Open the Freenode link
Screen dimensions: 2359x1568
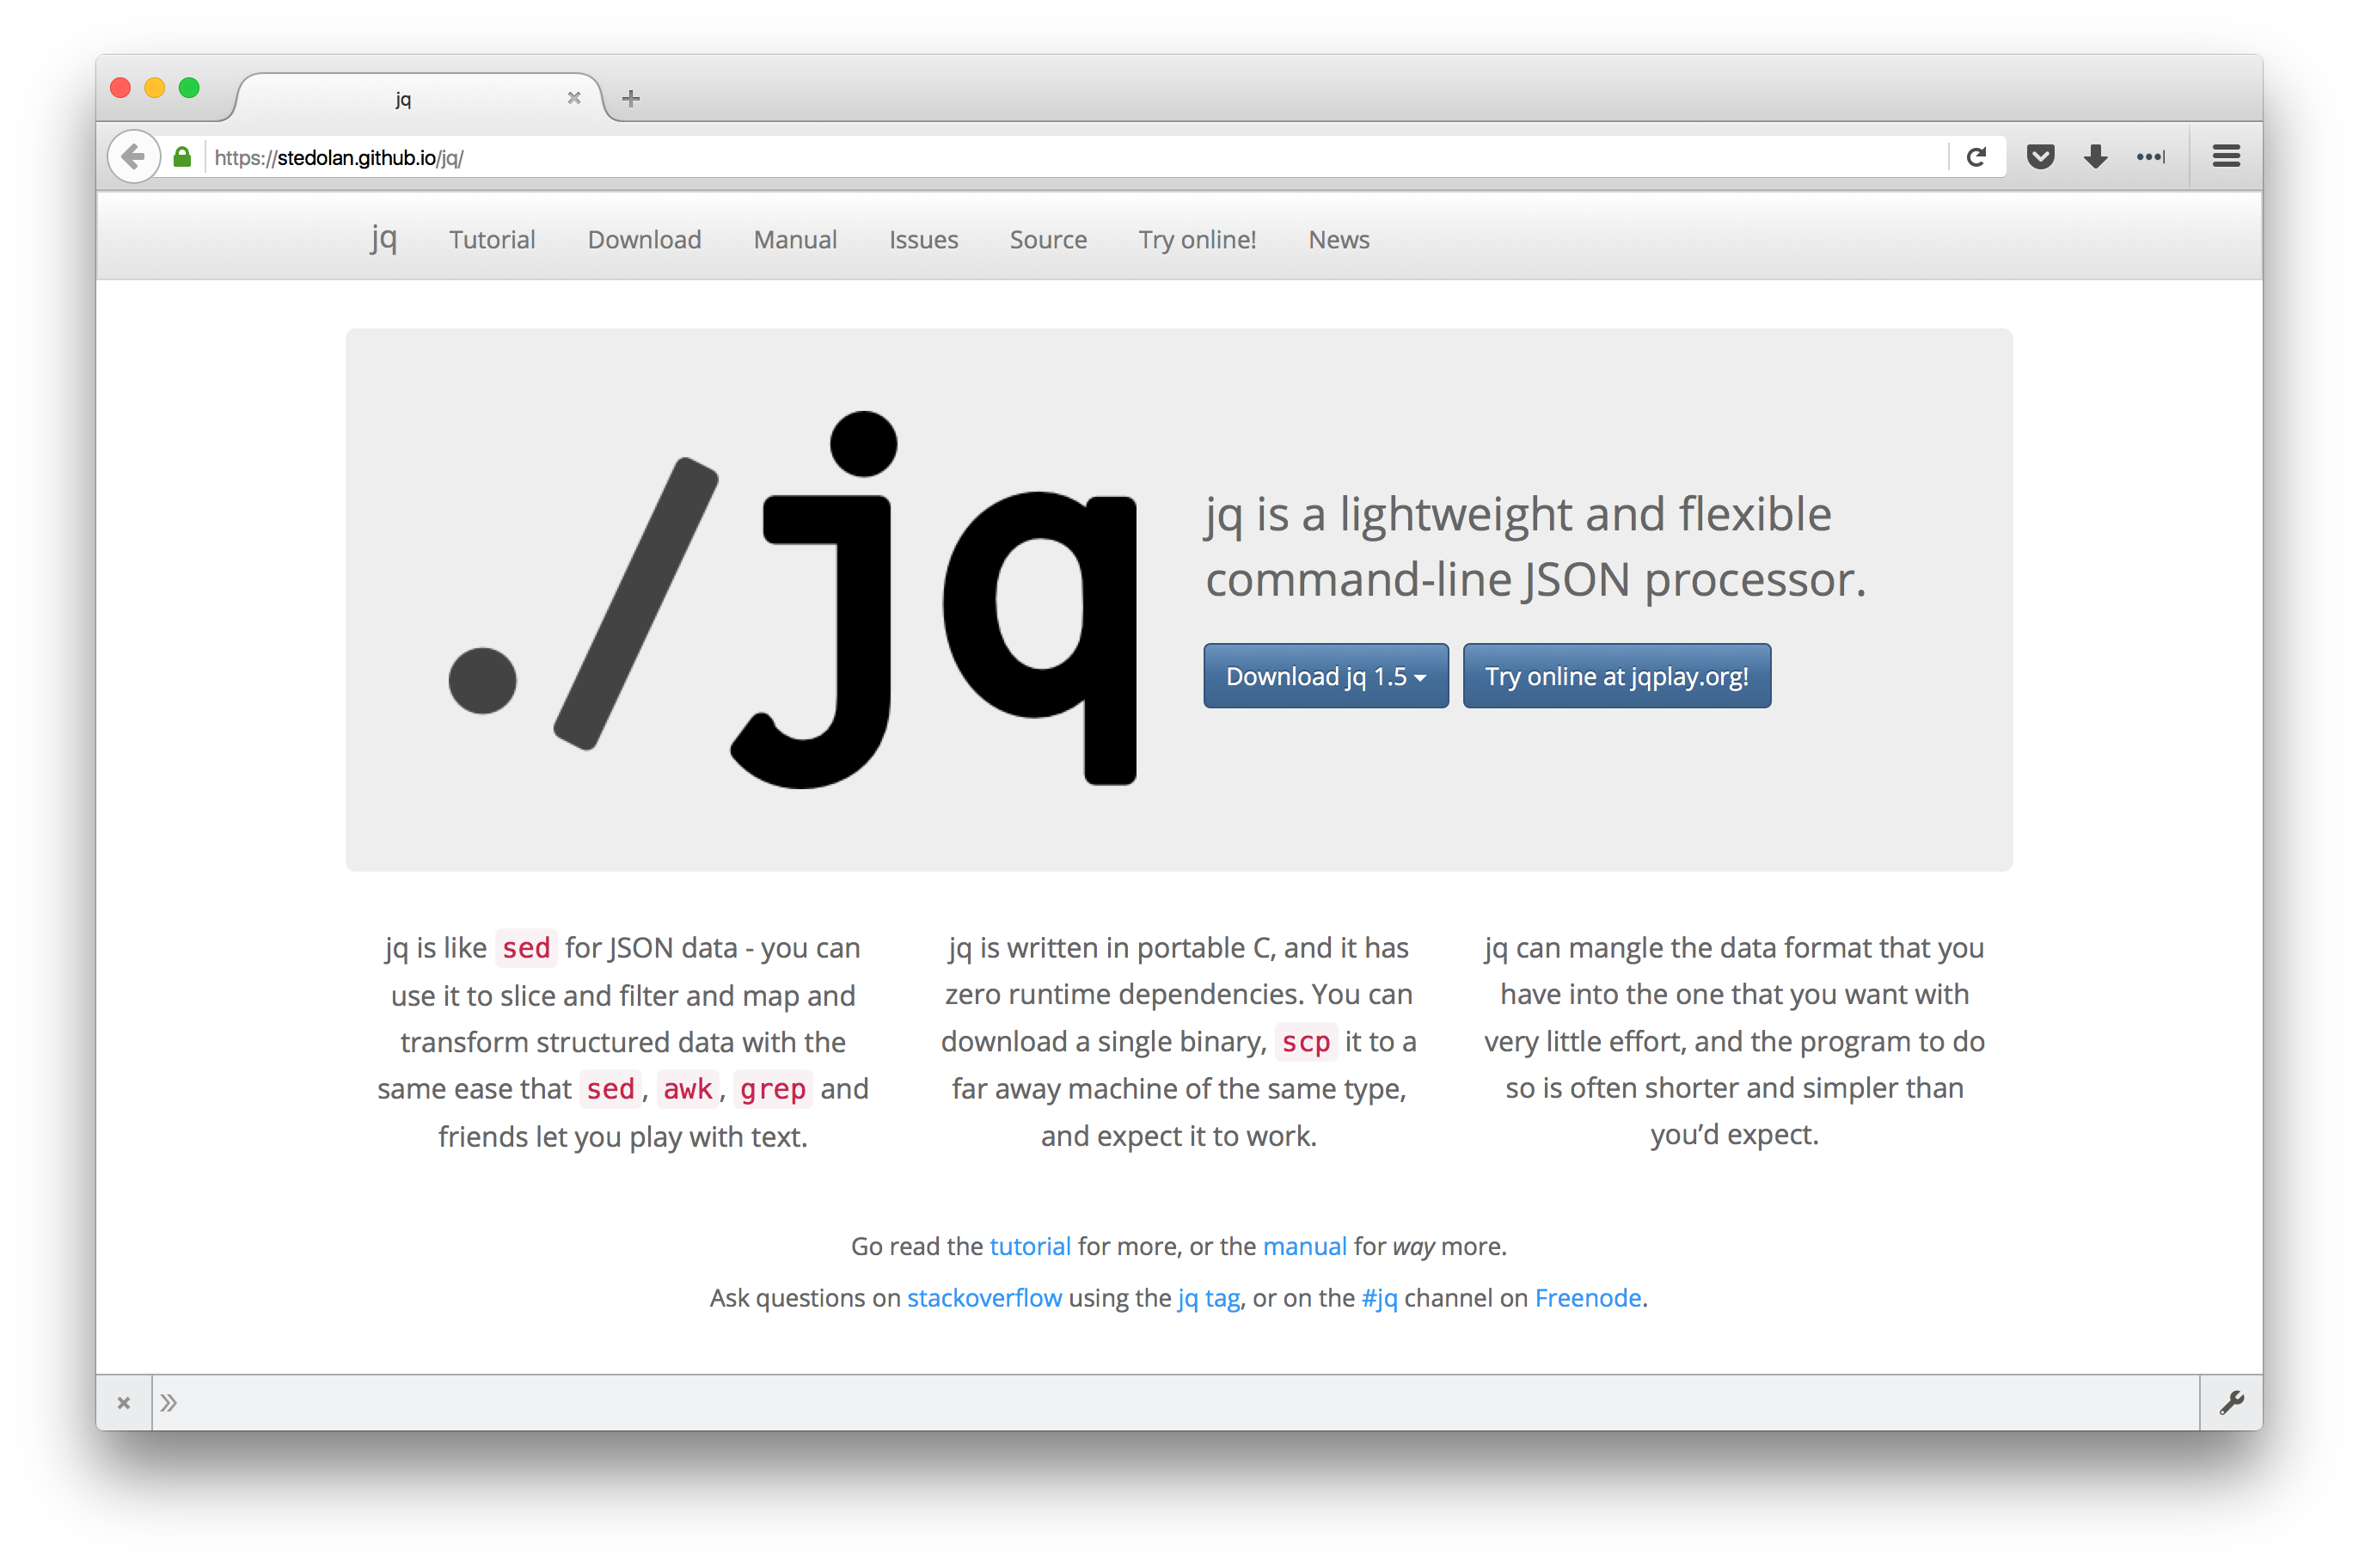coord(1588,1298)
